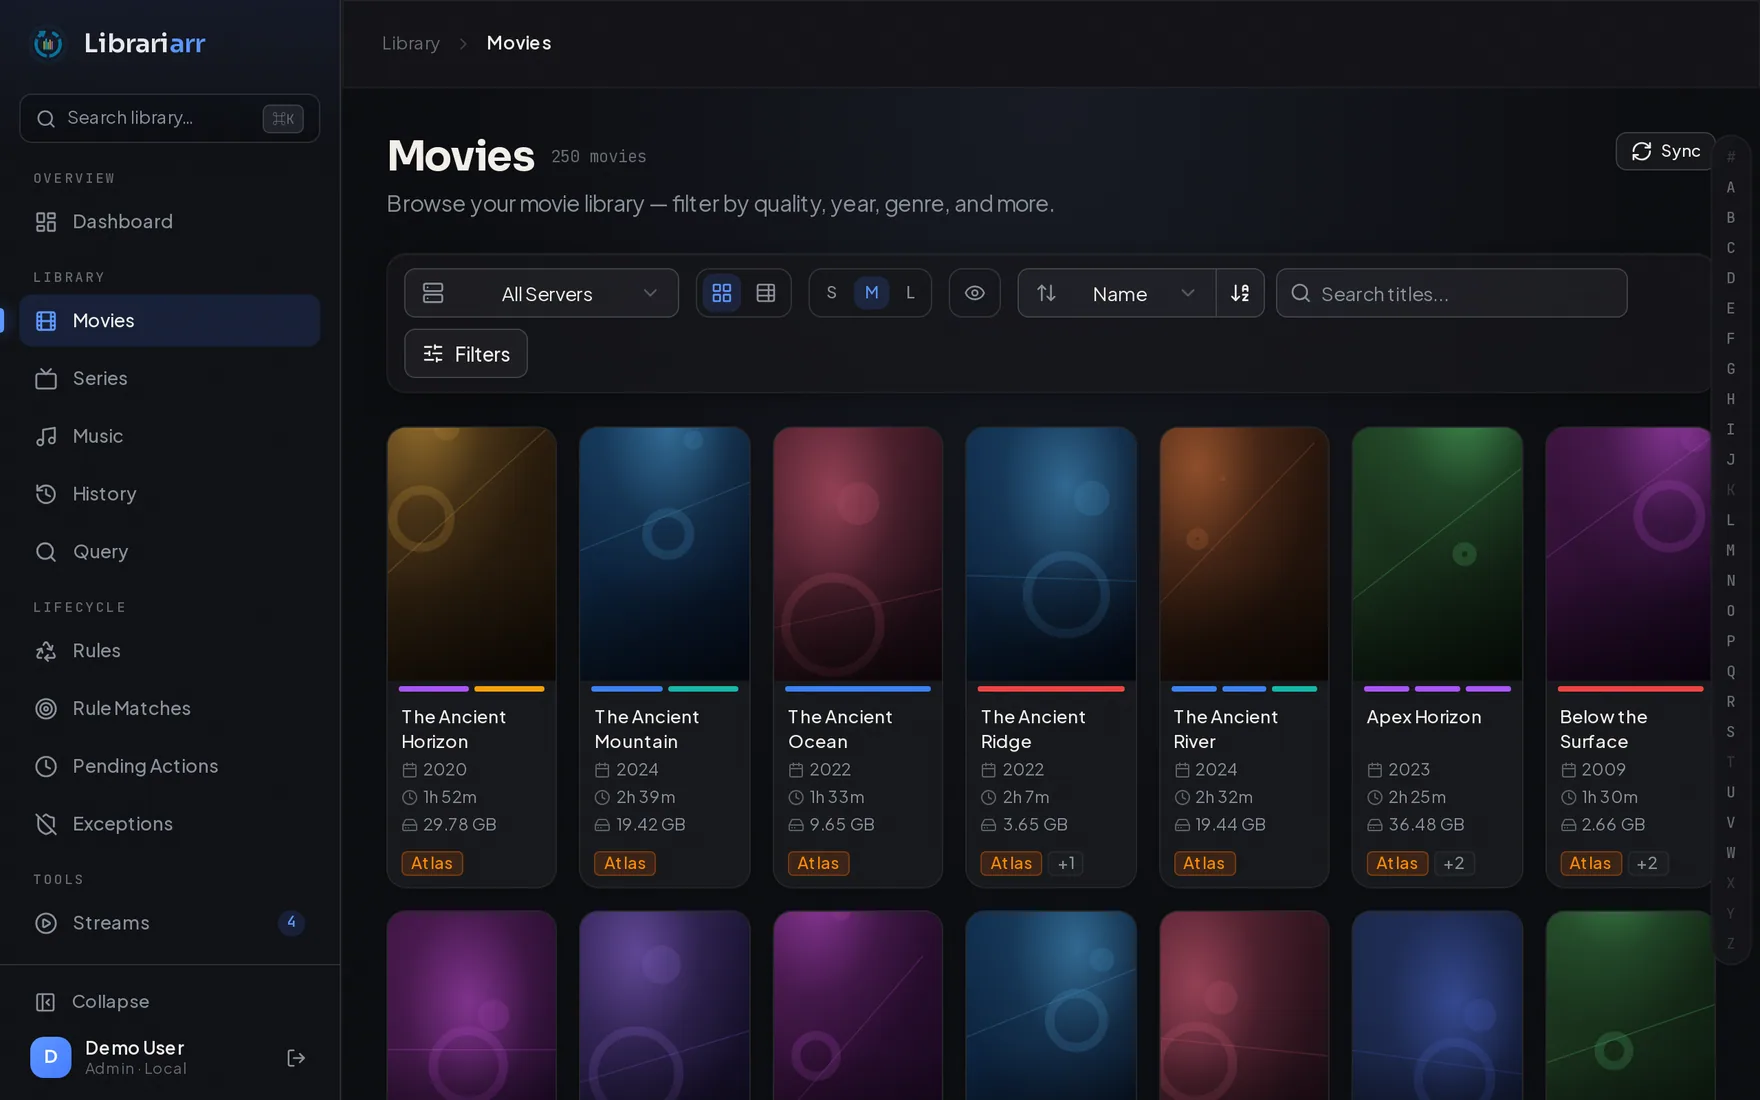The width and height of the screenshot is (1760, 1100).
Task: Click Atlas tag on The Ancient Horizon
Action: (432, 863)
